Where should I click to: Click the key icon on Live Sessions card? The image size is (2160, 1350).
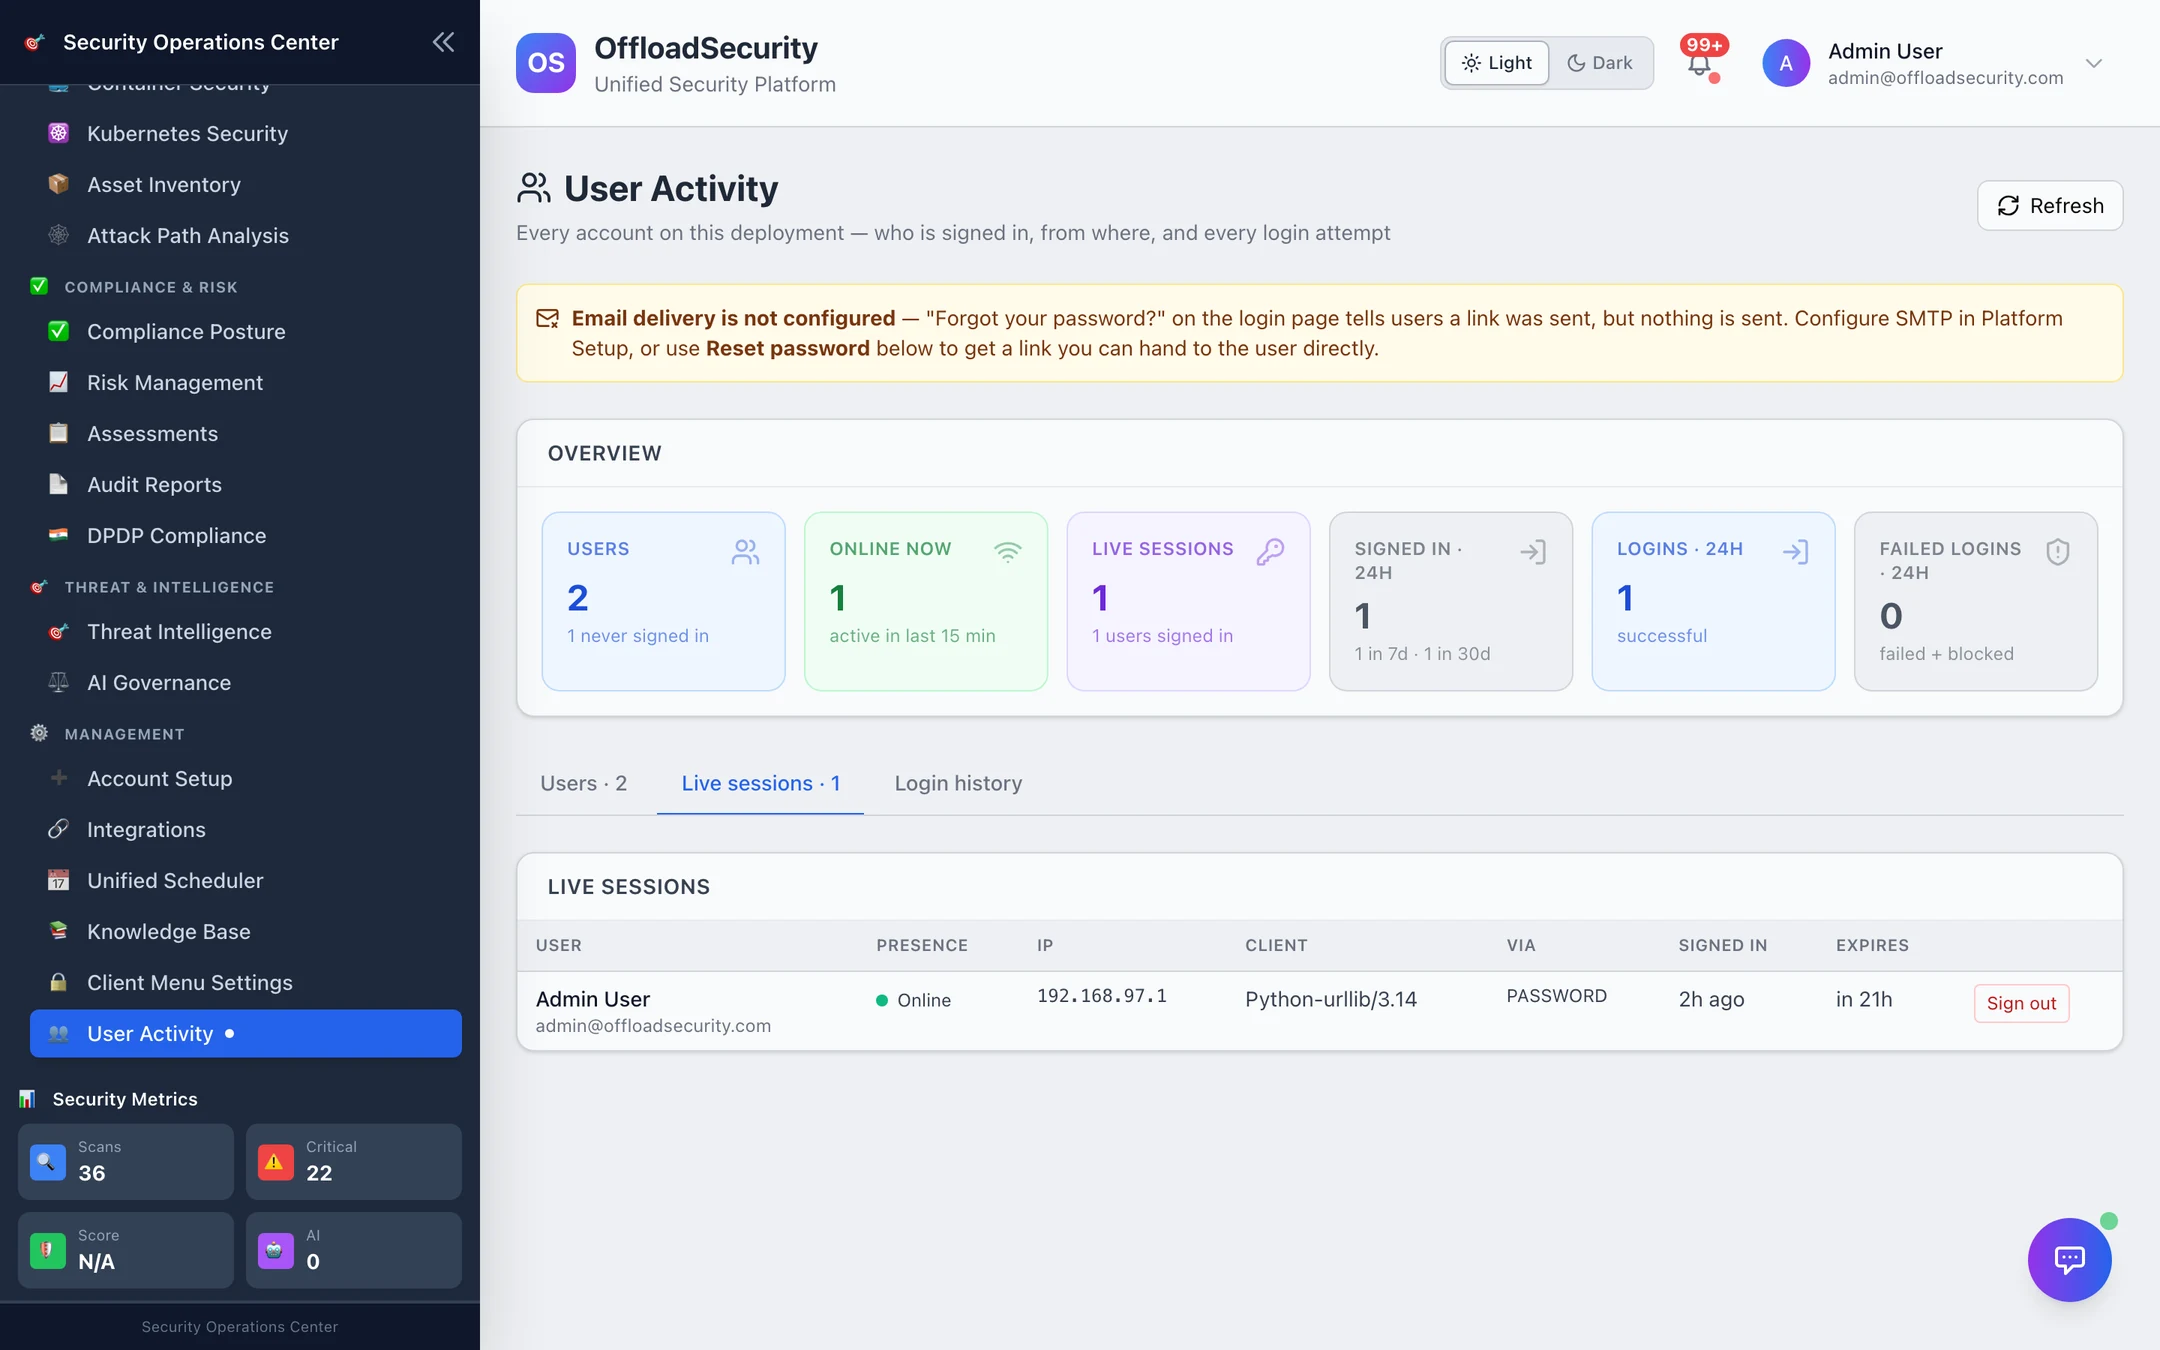point(1270,552)
